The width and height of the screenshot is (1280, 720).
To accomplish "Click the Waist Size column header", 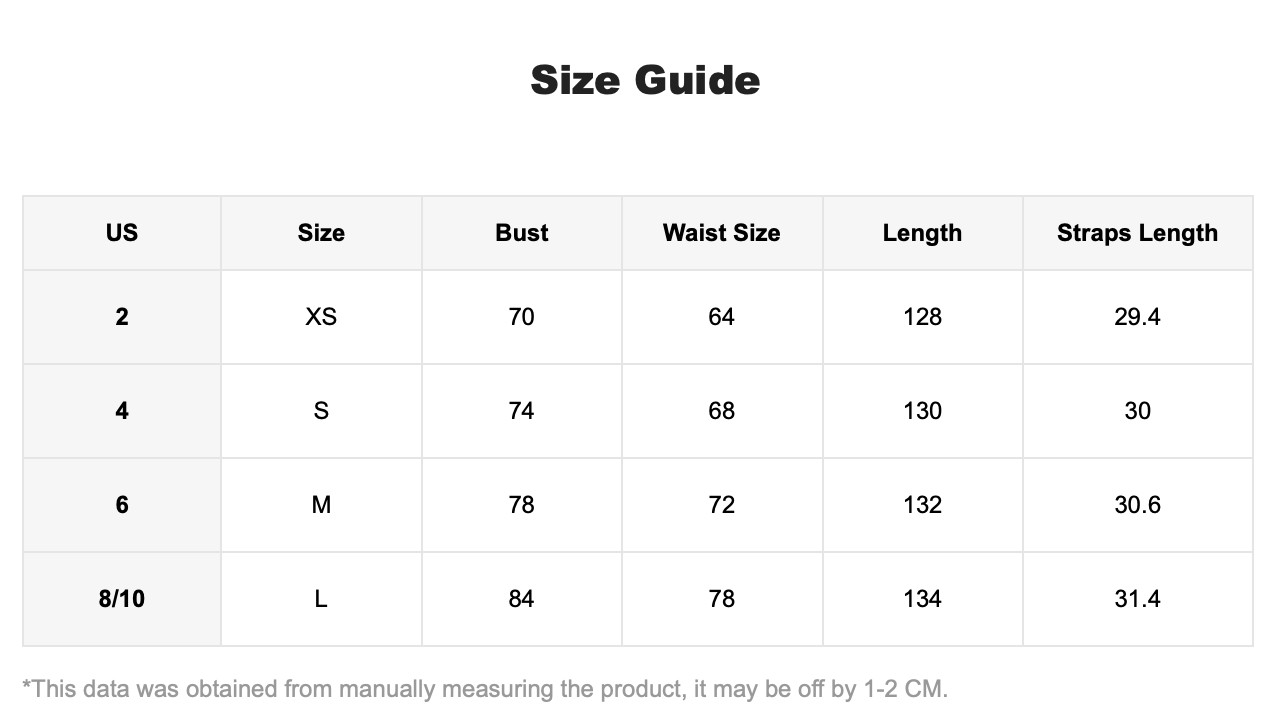I will [x=722, y=233].
